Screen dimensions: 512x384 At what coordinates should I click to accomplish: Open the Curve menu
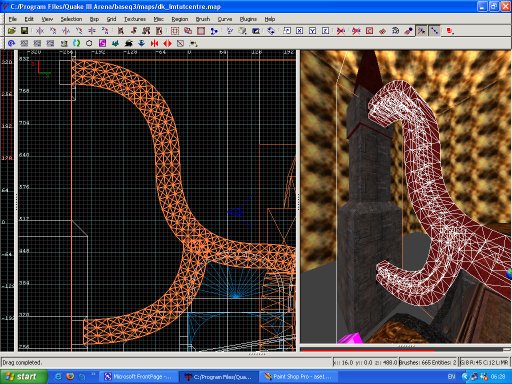point(225,19)
